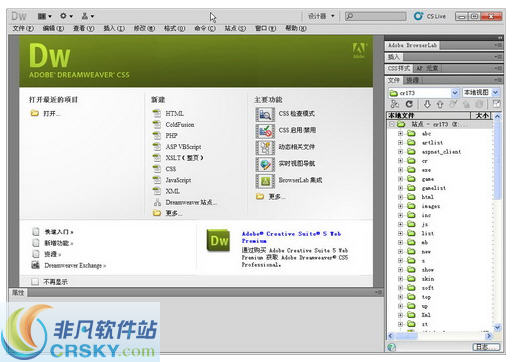Select the gamelist folder in the file tree
The height and width of the screenshot is (362, 514).
pyautogui.click(x=433, y=188)
